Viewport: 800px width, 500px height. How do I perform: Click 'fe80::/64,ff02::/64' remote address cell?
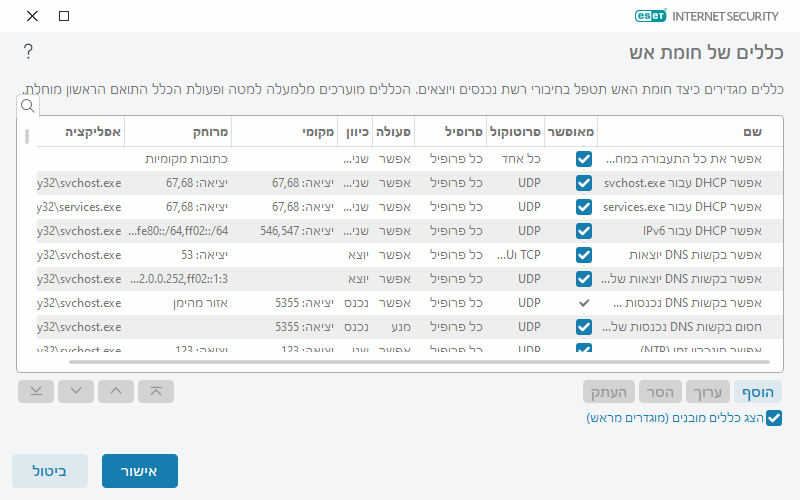(x=178, y=231)
